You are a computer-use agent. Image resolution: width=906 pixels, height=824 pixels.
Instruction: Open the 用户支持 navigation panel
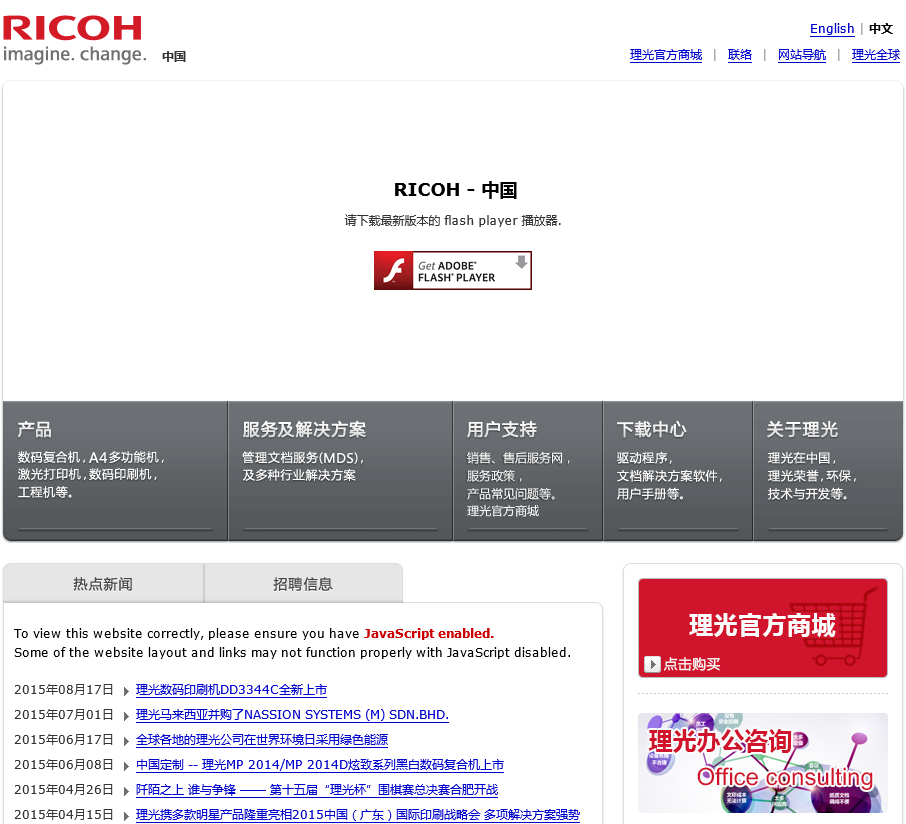528,471
